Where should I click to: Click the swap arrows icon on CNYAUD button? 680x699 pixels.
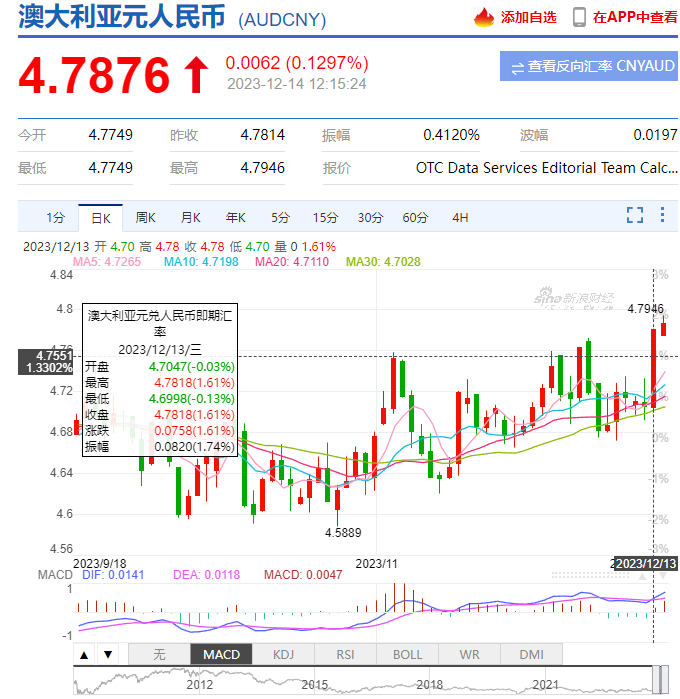[517, 67]
